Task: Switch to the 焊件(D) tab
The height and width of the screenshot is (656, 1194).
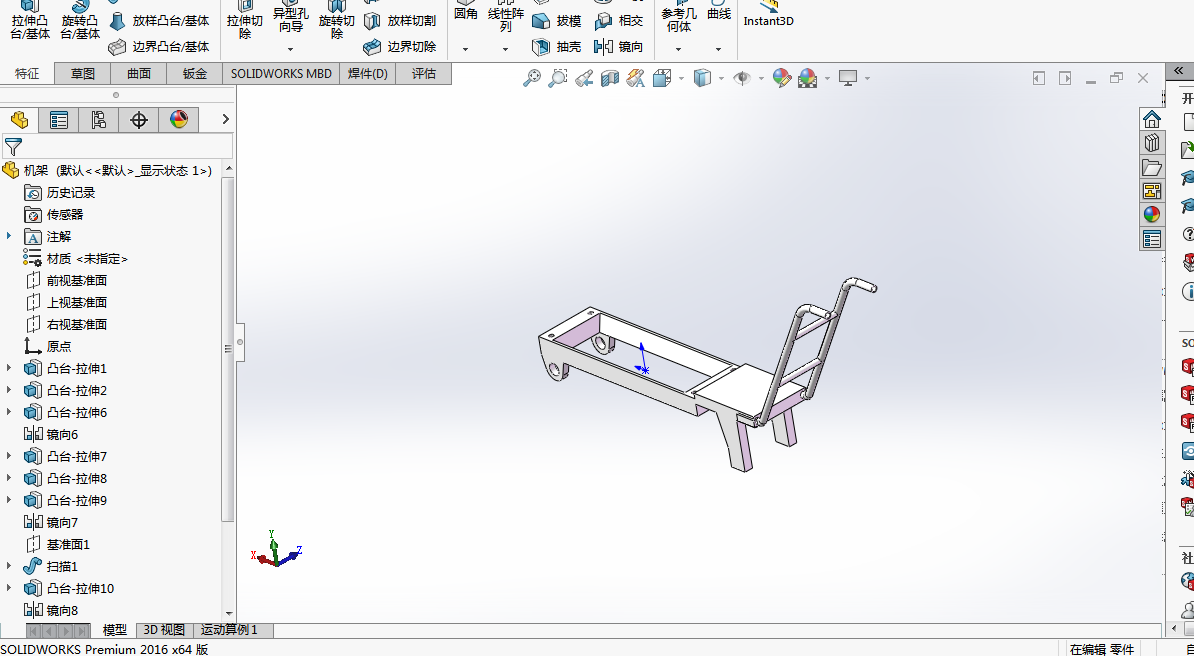Action: coord(368,73)
